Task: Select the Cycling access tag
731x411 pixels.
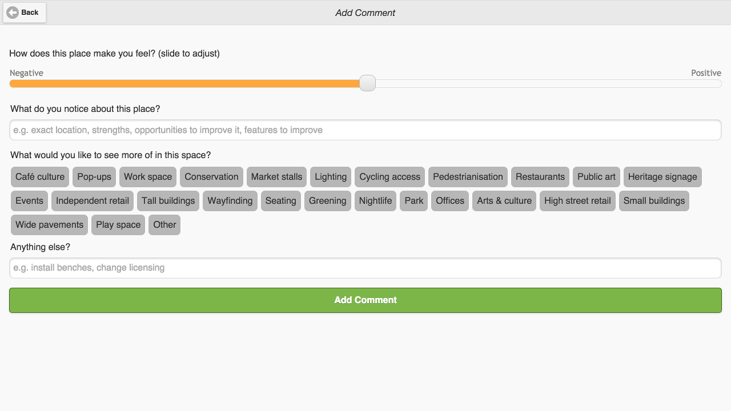Action: [390, 177]
